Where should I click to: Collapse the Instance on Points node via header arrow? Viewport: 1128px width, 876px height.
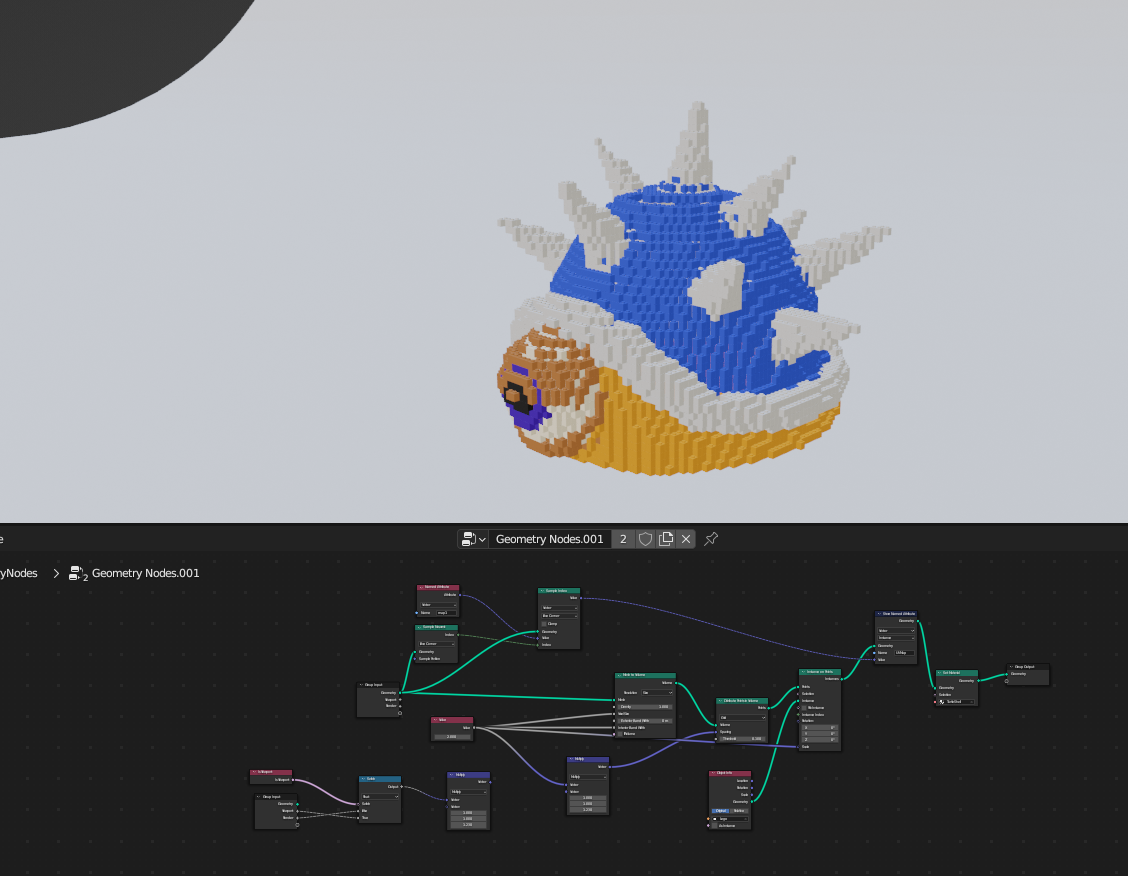coord(803,672)
